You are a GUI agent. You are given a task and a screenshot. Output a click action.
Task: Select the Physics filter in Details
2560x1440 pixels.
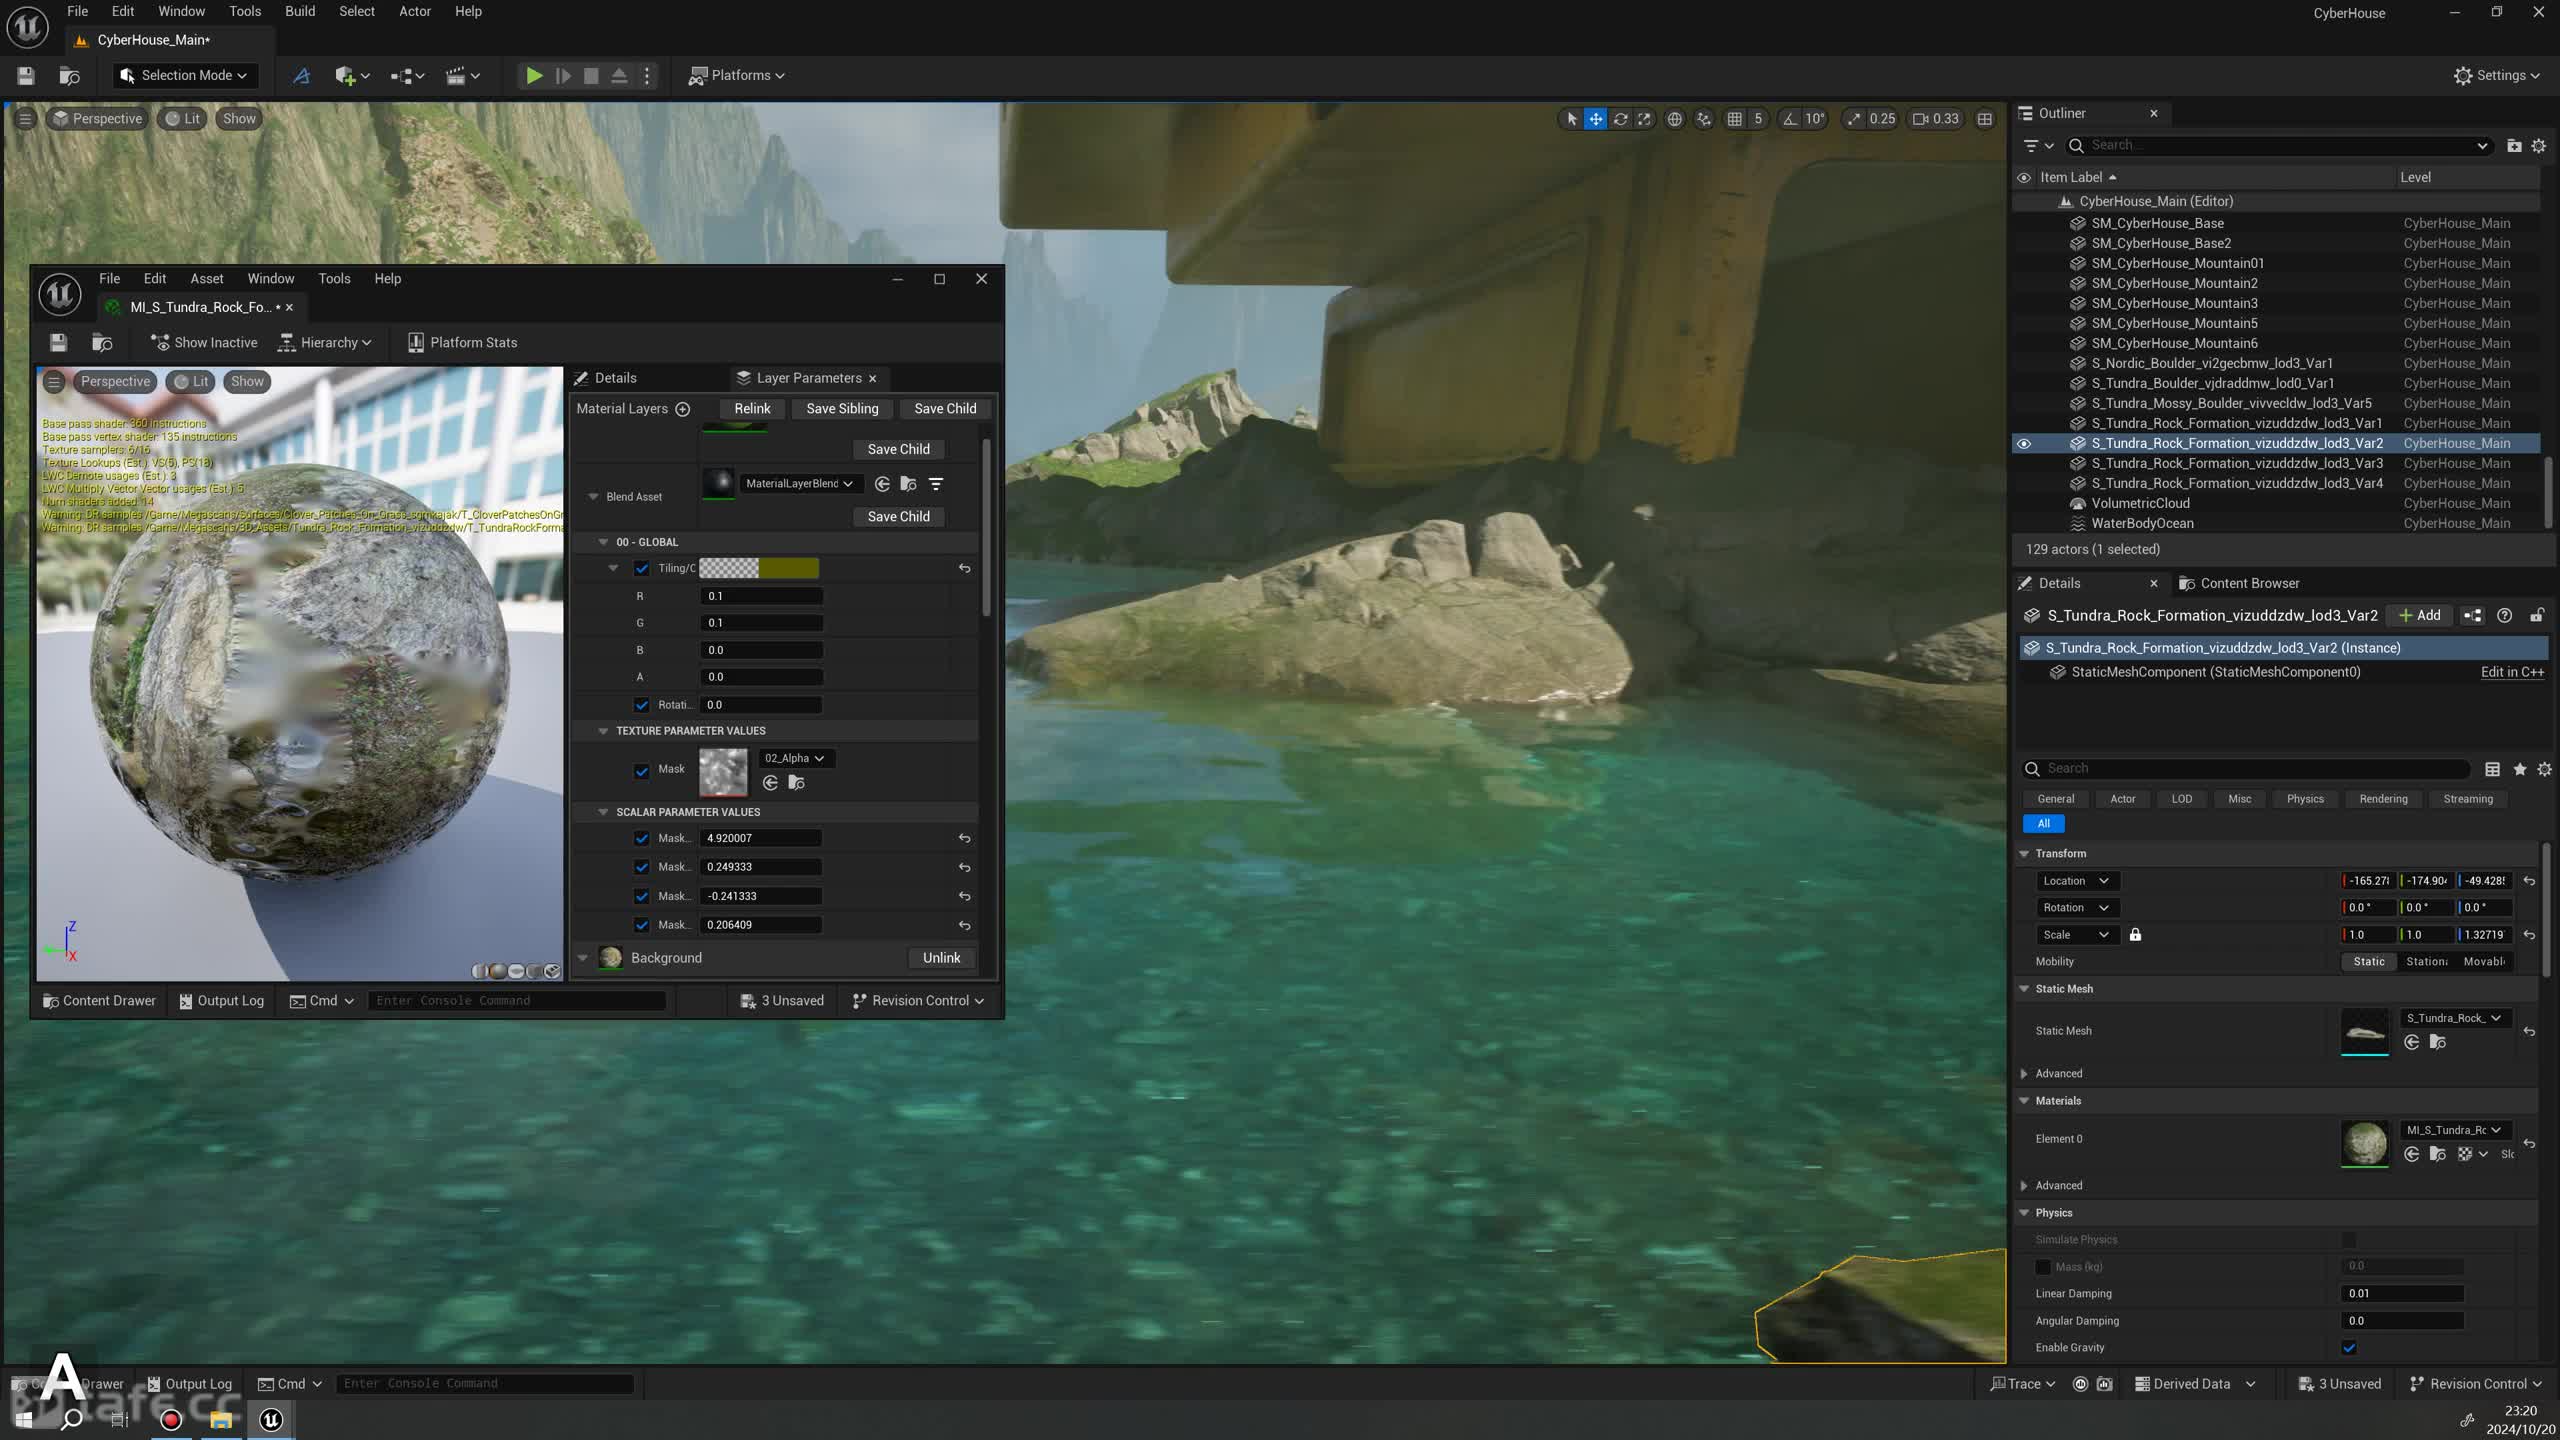pos(2305,799)
